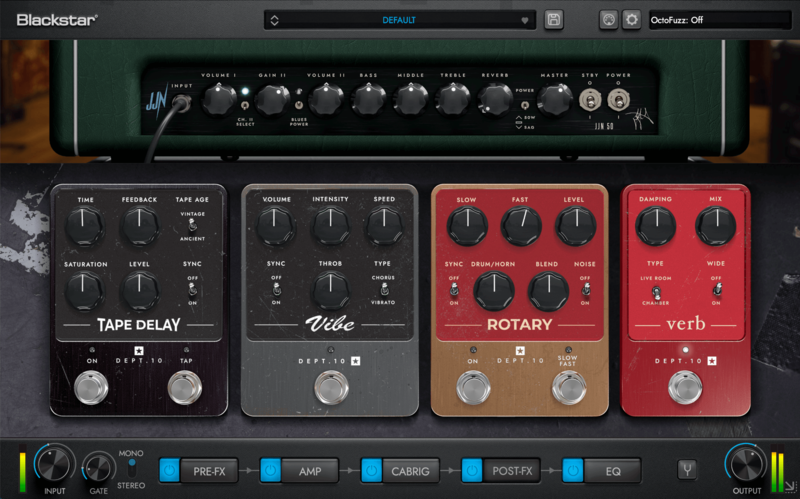Click Rotary SLOW/FAST footswitch
800x499 pixels.
(568, 388)
